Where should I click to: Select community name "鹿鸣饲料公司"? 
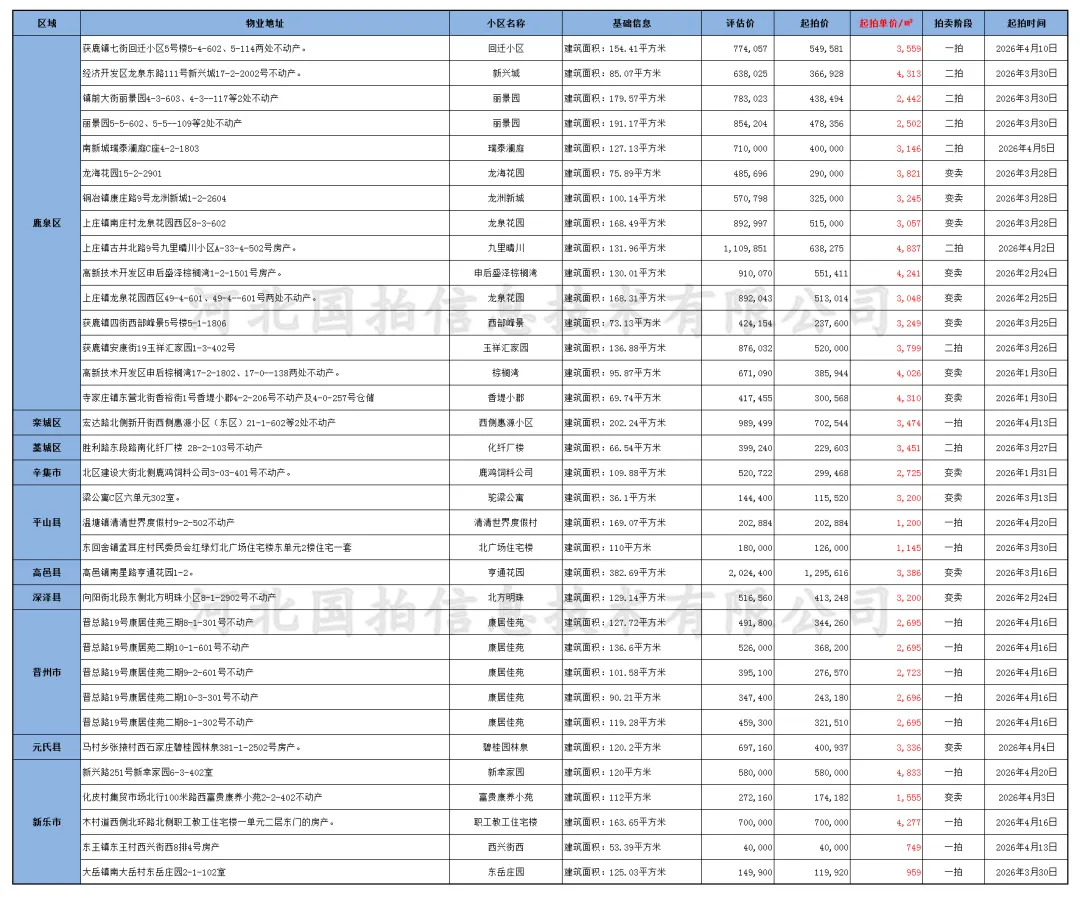(506, 472)
